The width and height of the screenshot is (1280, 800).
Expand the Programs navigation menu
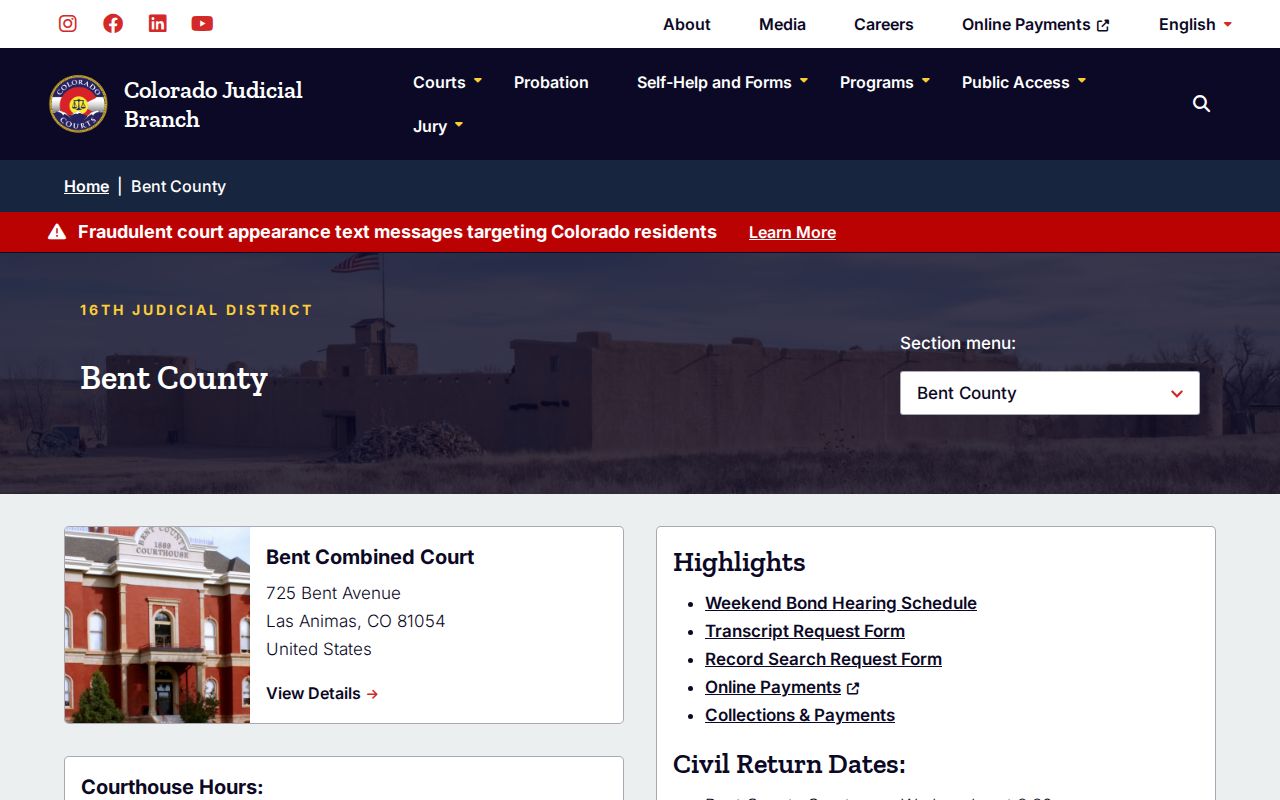[x=885, y=82]
